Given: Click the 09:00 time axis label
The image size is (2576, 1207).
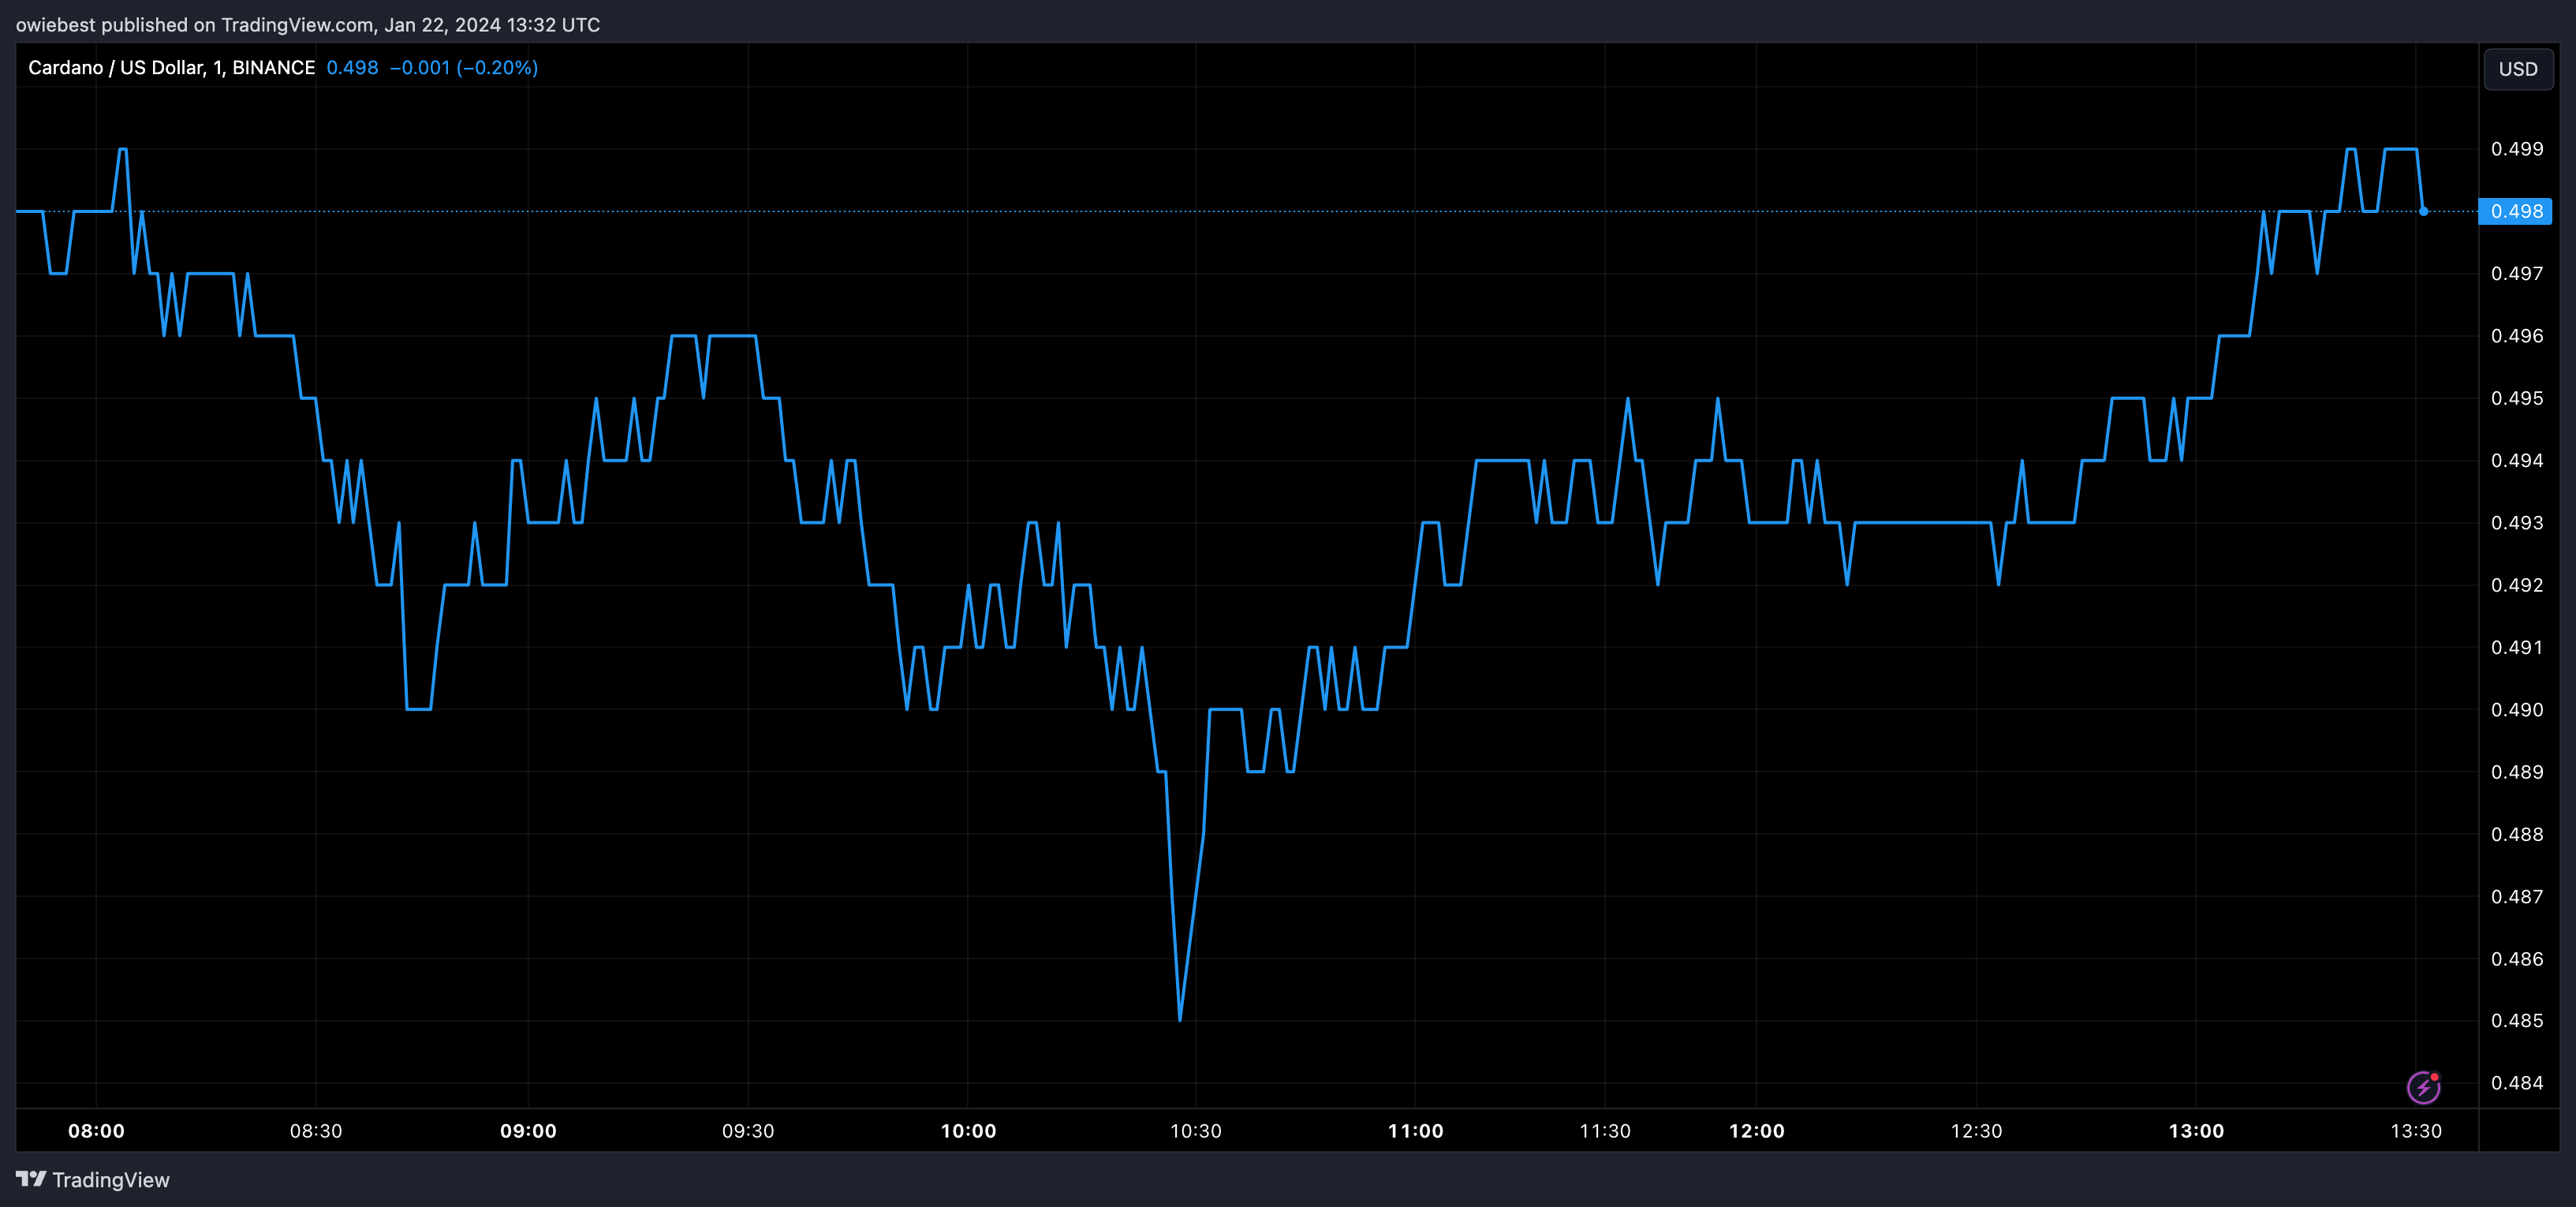Looking at the screenshot, I should (528, 1131).
